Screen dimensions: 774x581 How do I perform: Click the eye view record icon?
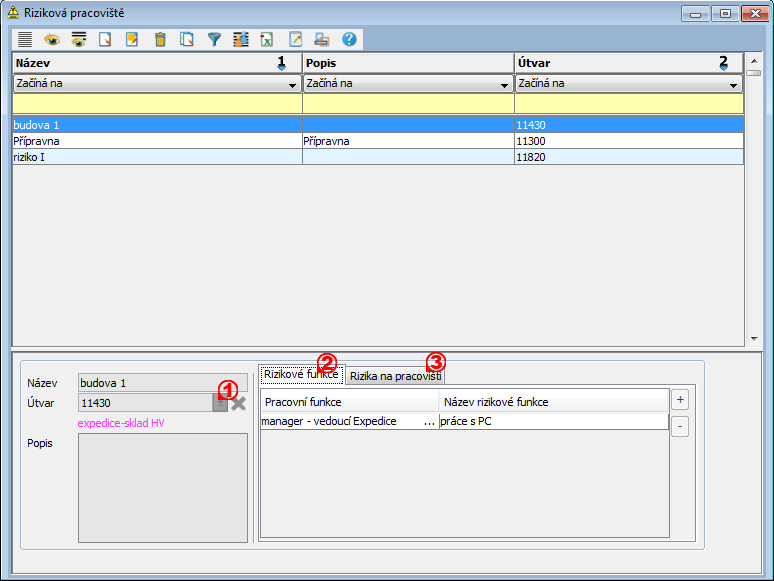(52, 40)
